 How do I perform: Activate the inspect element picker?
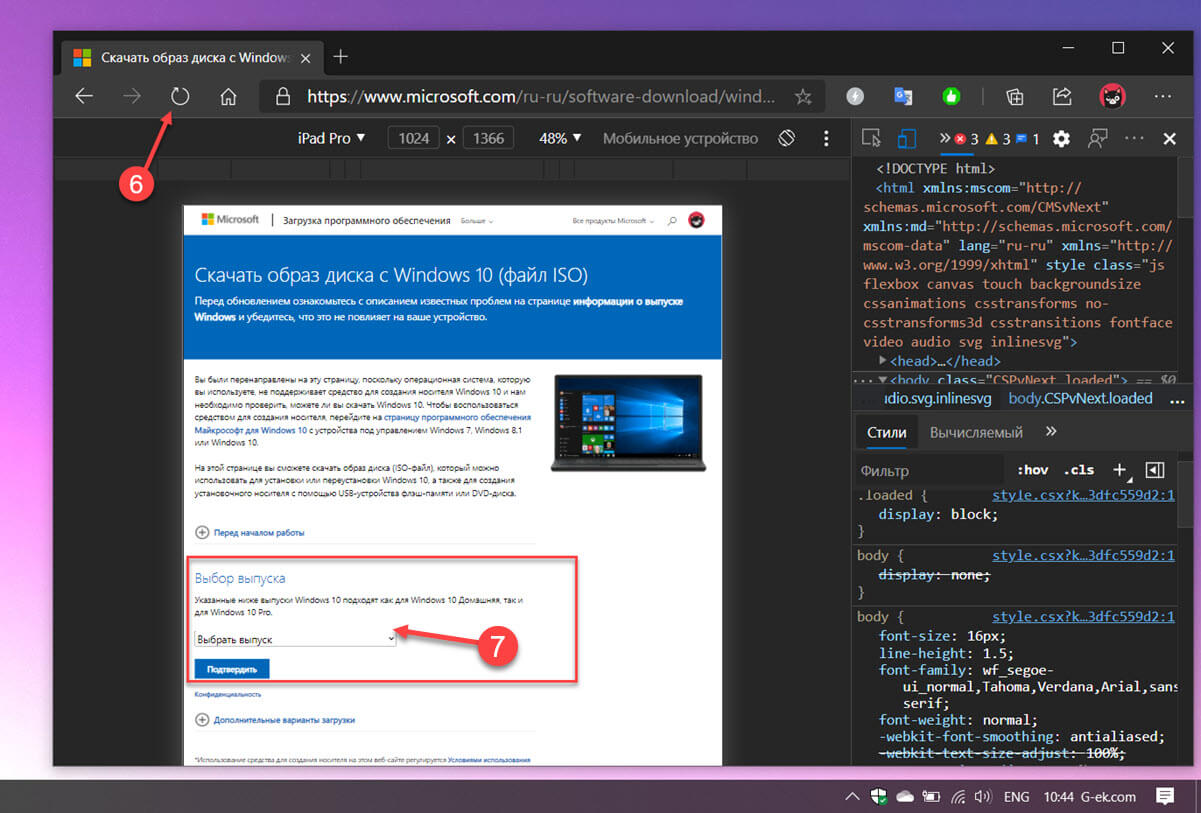click(871, 138)
